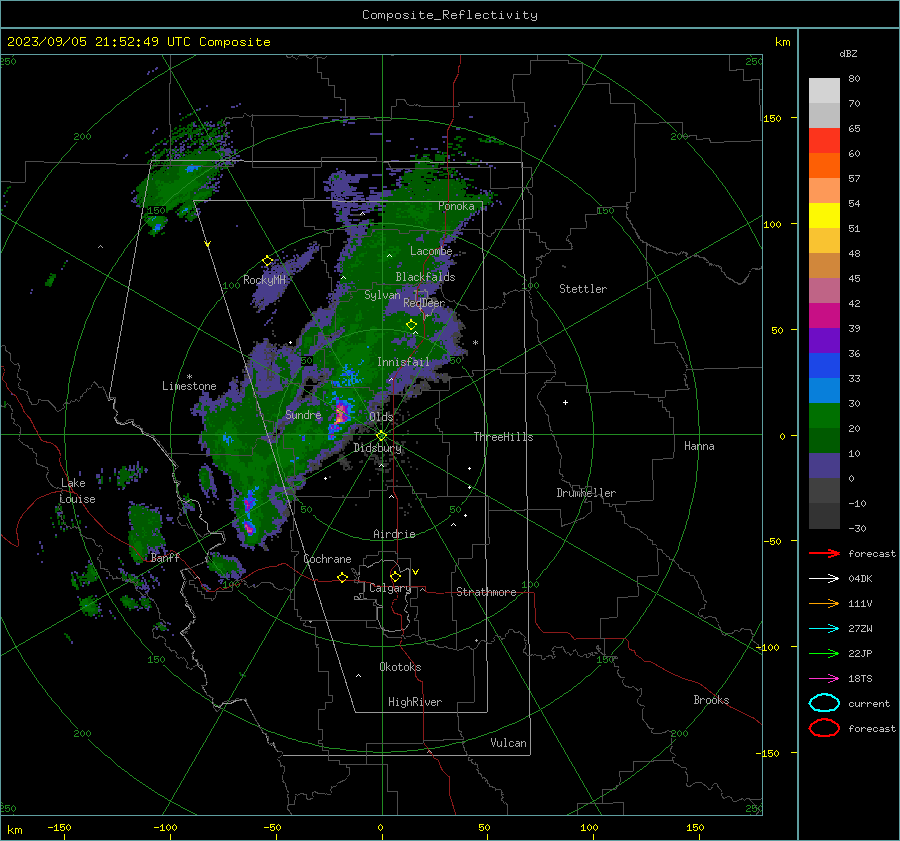Click the Lake Louise label
The height and width of the screenshot is (841, 900).
point(77,491)
